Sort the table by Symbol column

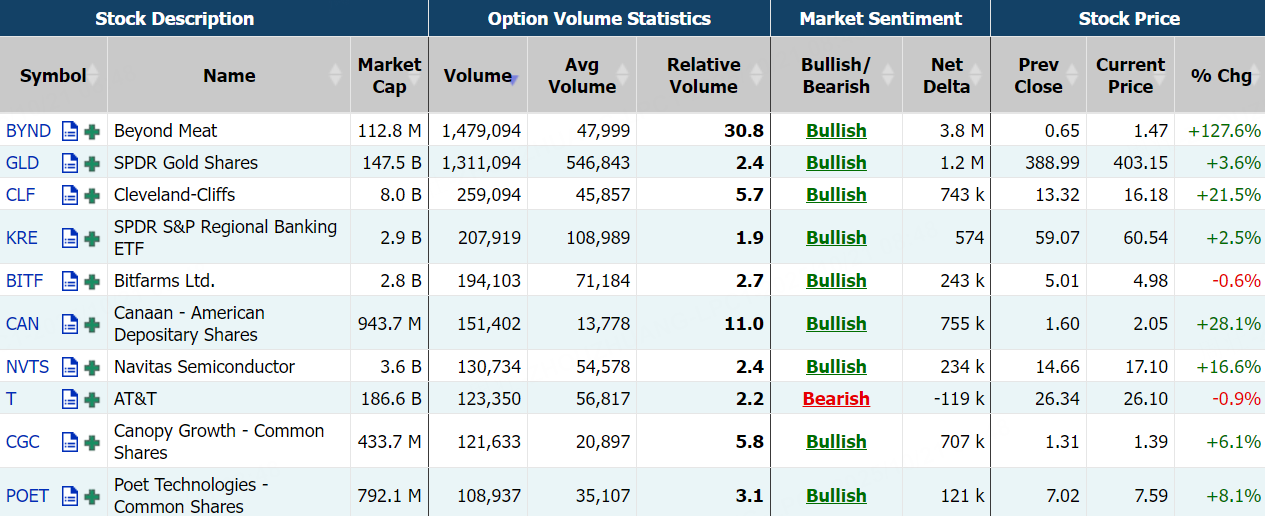click(53, 76)
